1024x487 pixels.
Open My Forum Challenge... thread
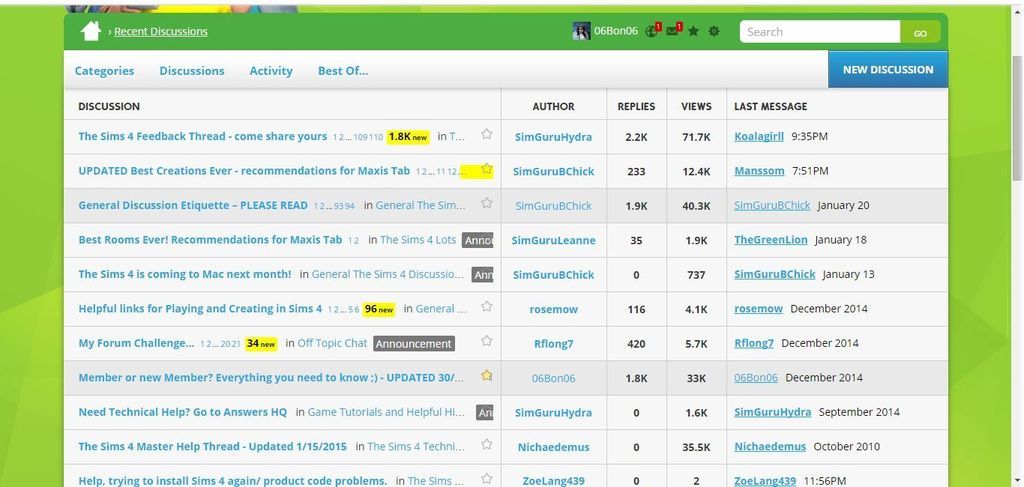136,343
